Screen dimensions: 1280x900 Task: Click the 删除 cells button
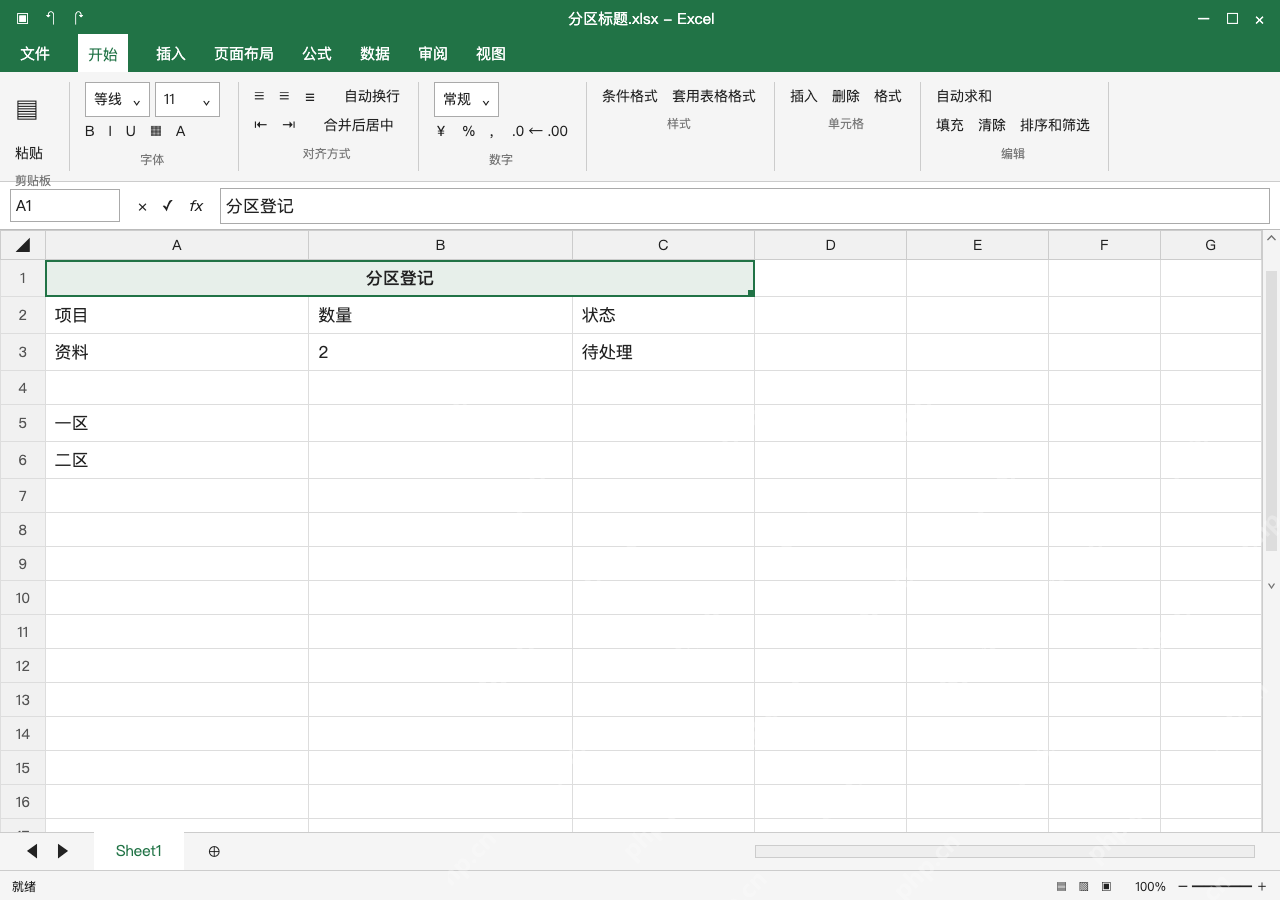(x=846, y=96)
